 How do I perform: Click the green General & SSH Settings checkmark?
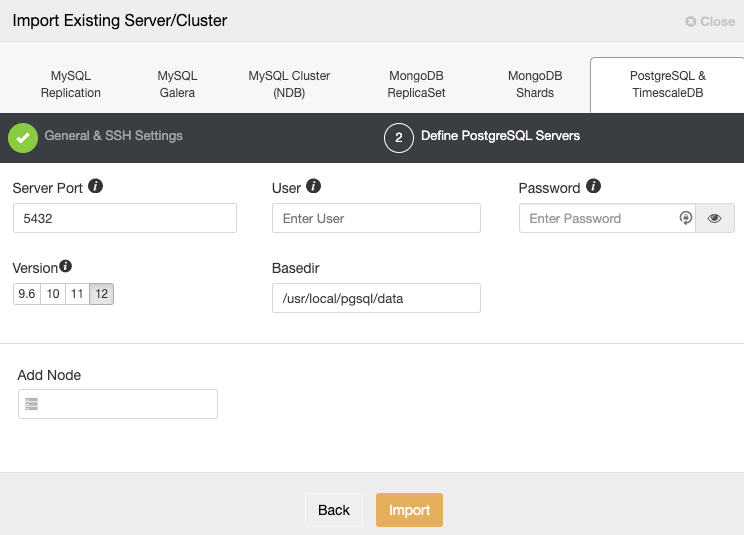[x=23, y=138]
